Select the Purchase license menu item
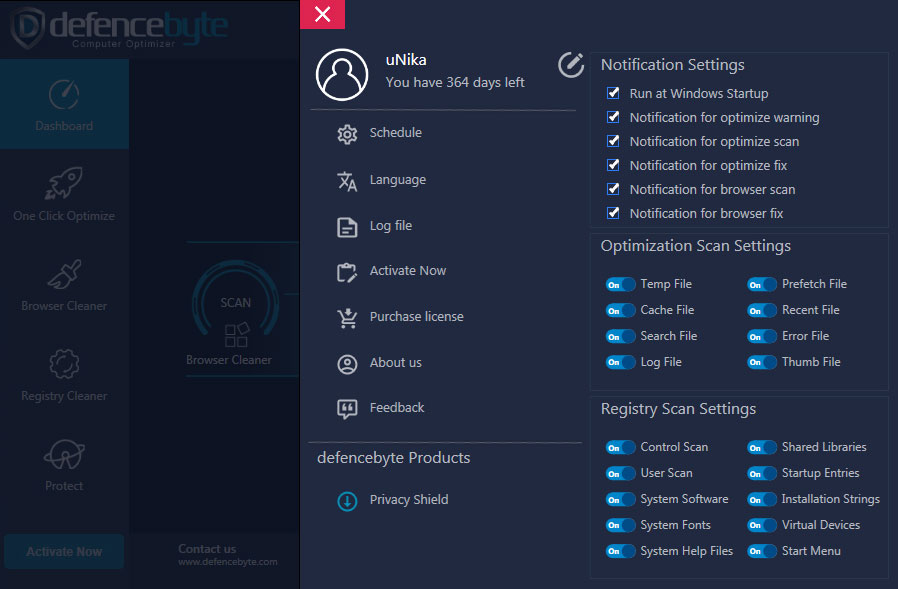This screenshot has height=589, width=898. pos(417,316)
